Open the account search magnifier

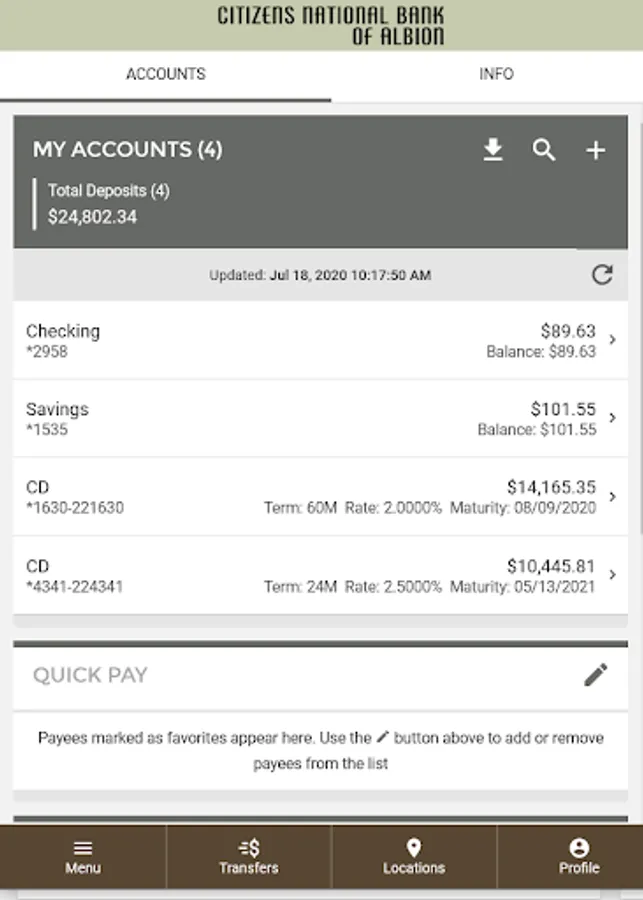544,151
